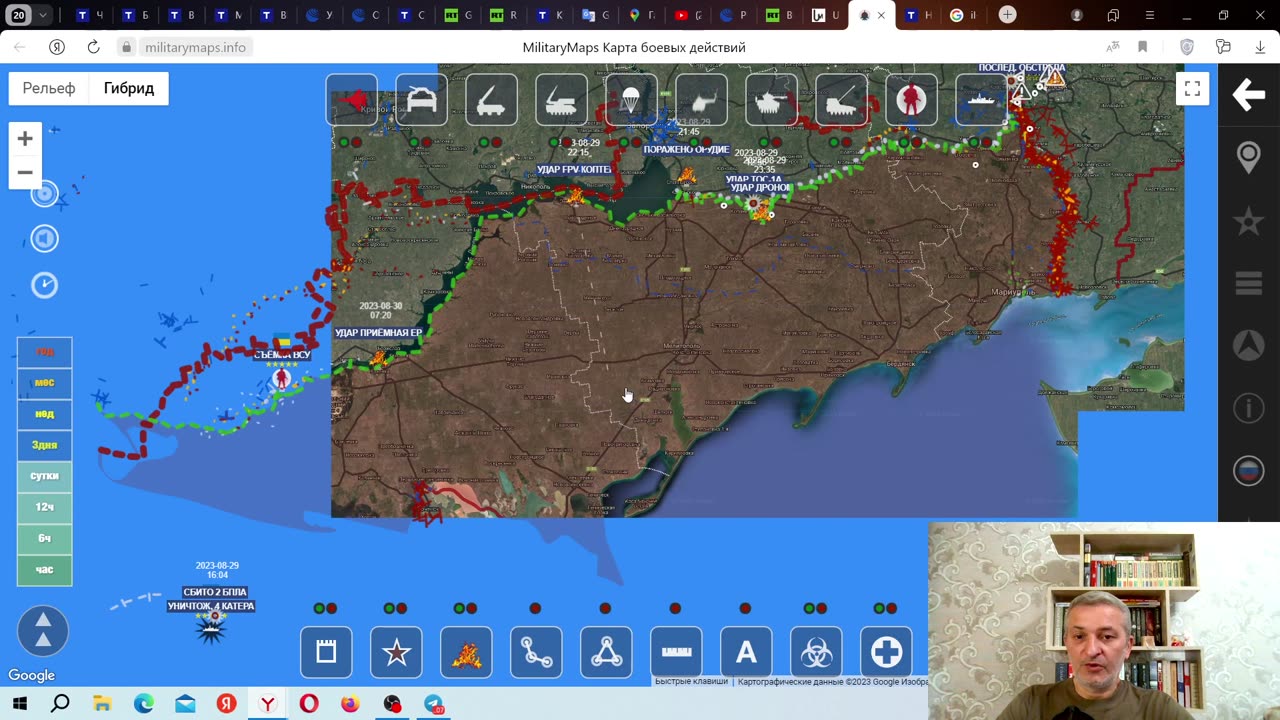Toggle red dot above plus tool
This screenshot has width=1280, height=720.
pyautogui.click(x=891, y=608)
